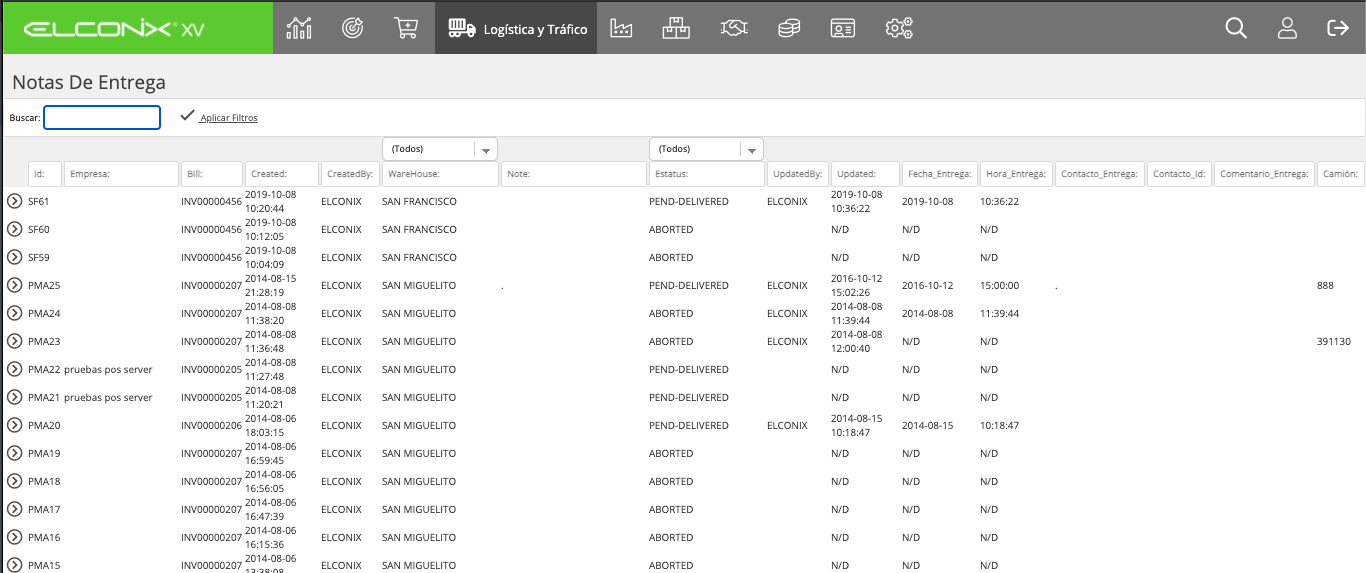Click delivery time 15:00:00
1366x573 pixels.
pyautogui.click(x=1000, y=285)
